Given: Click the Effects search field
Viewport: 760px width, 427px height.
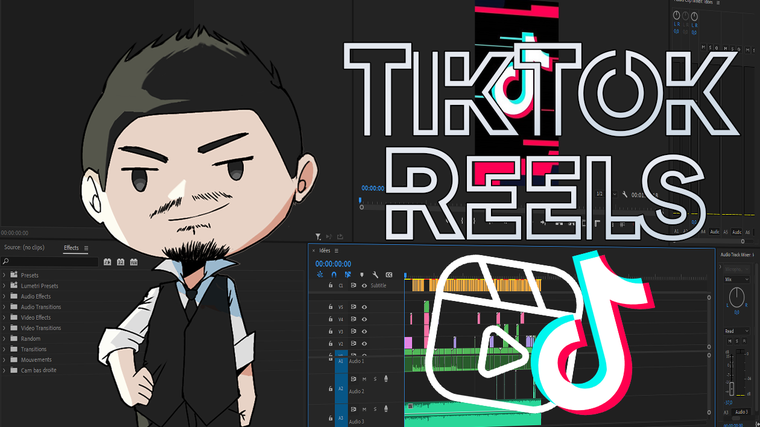Looking at the screenshot, I should point(50,262).
